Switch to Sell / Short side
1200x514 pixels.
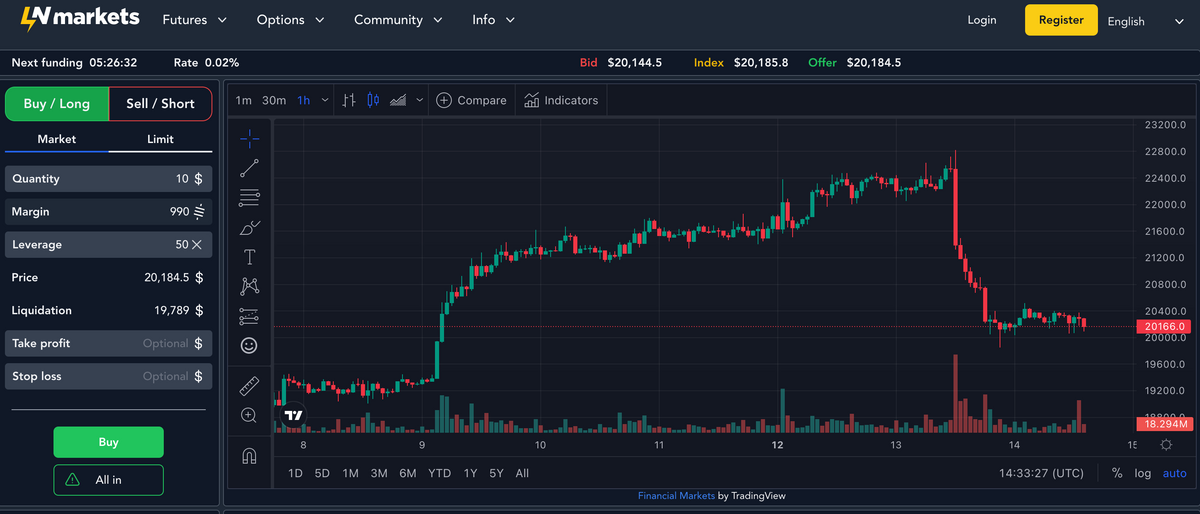160,104
